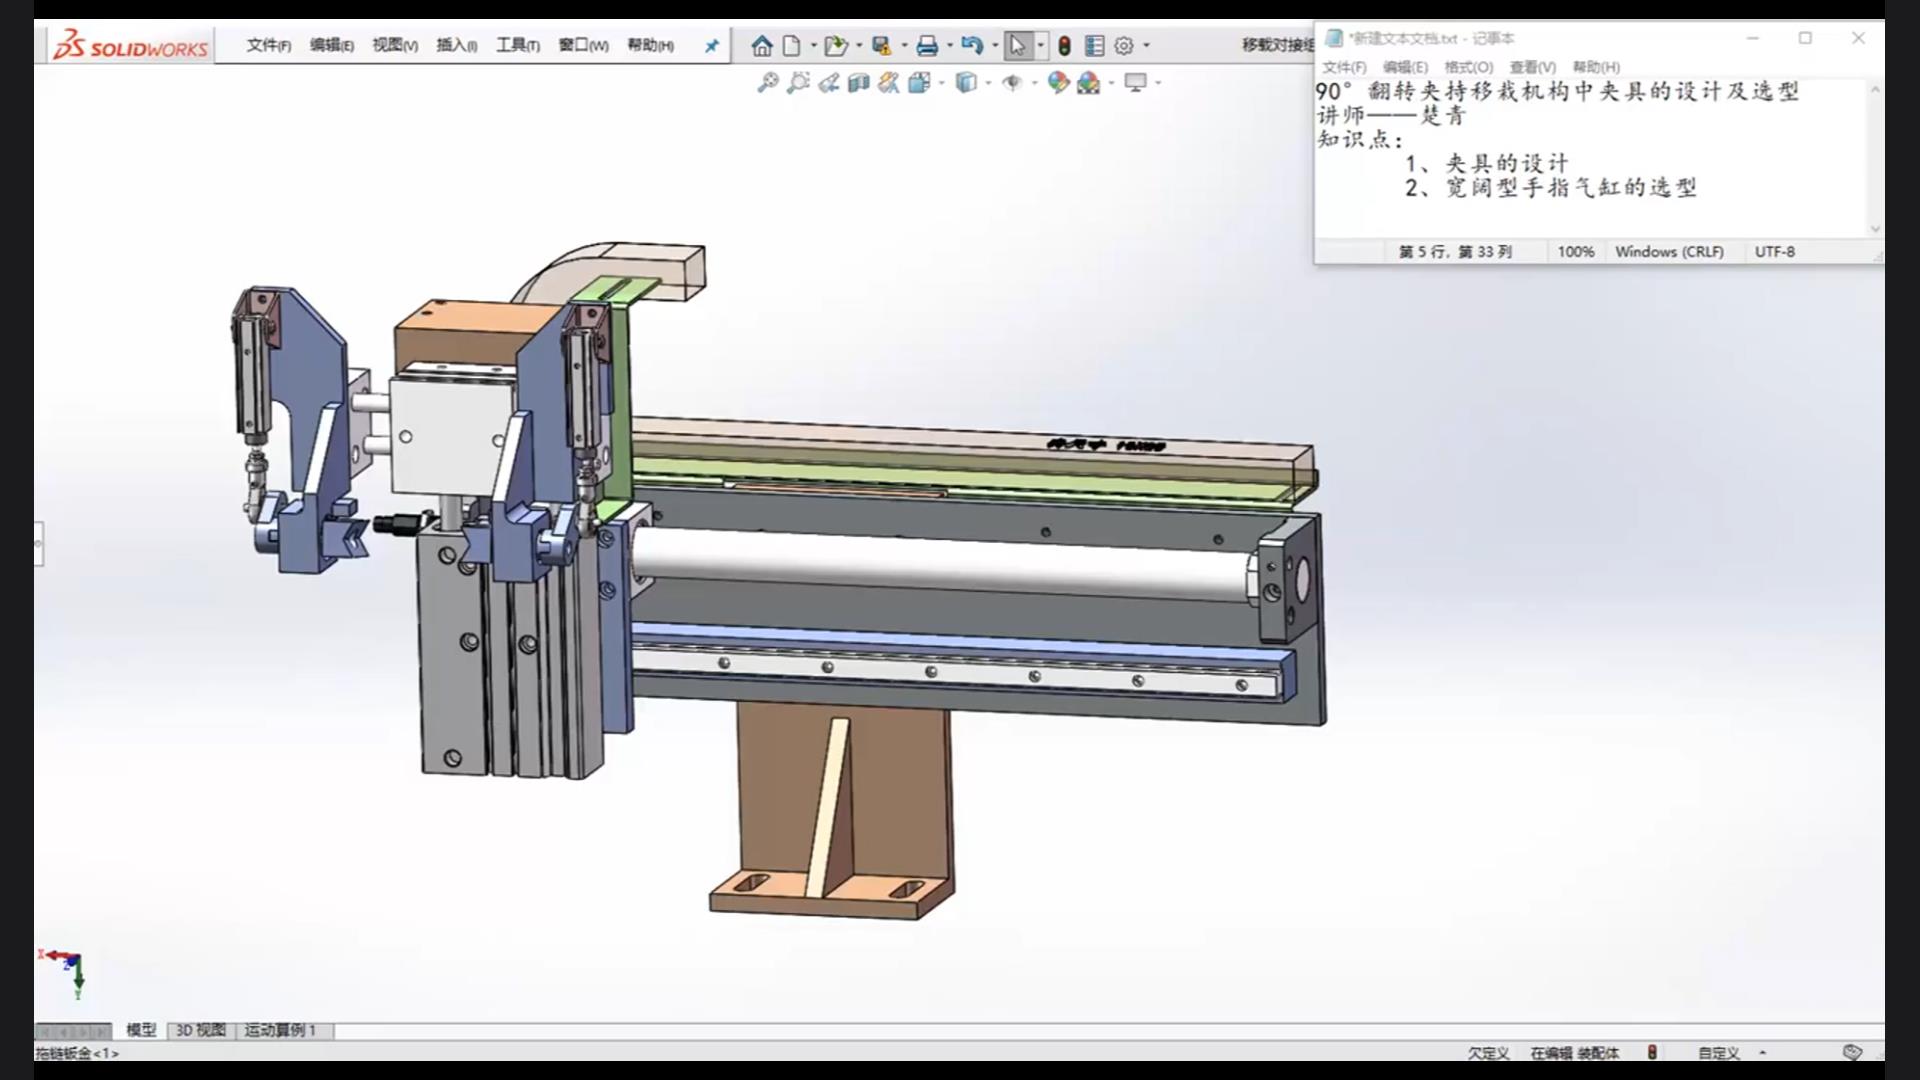This screenshot has height=1080, width=1920.
Task: Click the Notepad vertical scrollbar down arrow
Action: click(x=1875, y=229)
